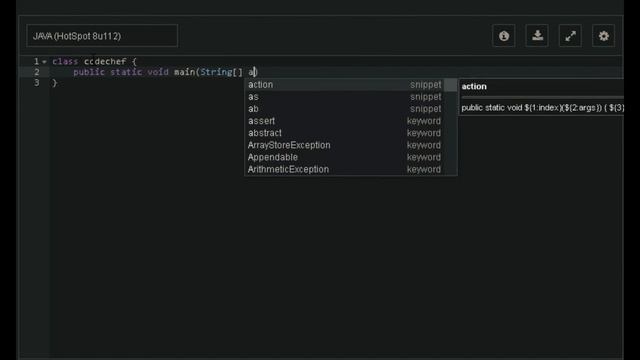Click the 'action' title in snippet preview tooltip
This screenshot has width=640, height=360.
(x=474, y=87)
